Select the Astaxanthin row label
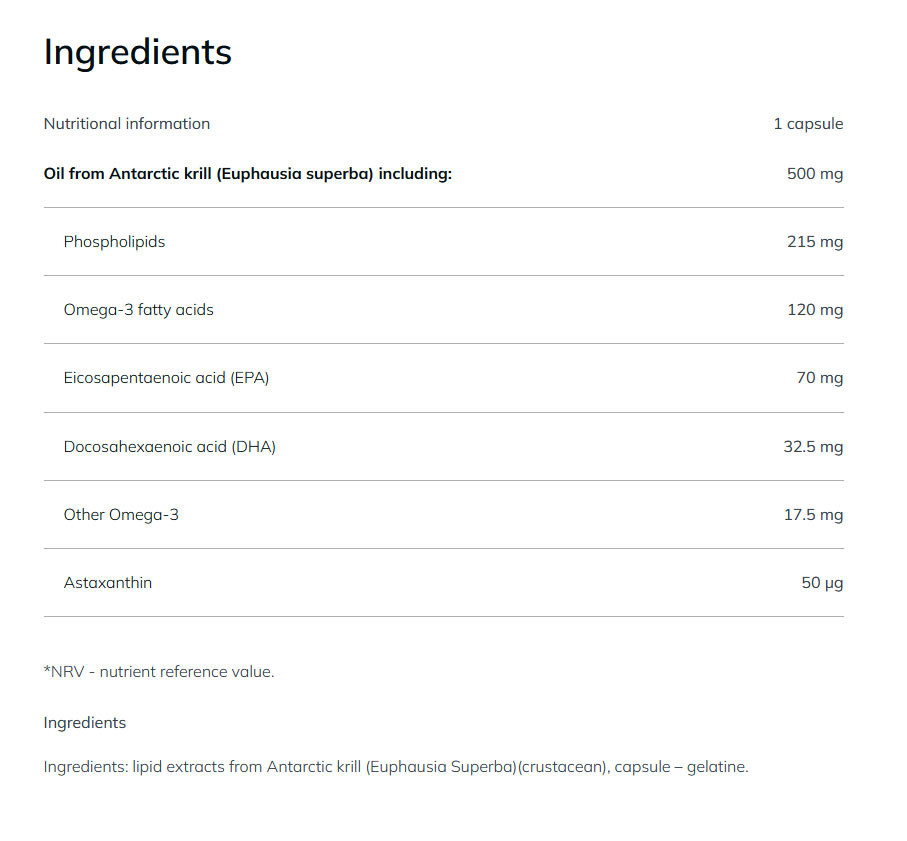 tap(108, 583)
